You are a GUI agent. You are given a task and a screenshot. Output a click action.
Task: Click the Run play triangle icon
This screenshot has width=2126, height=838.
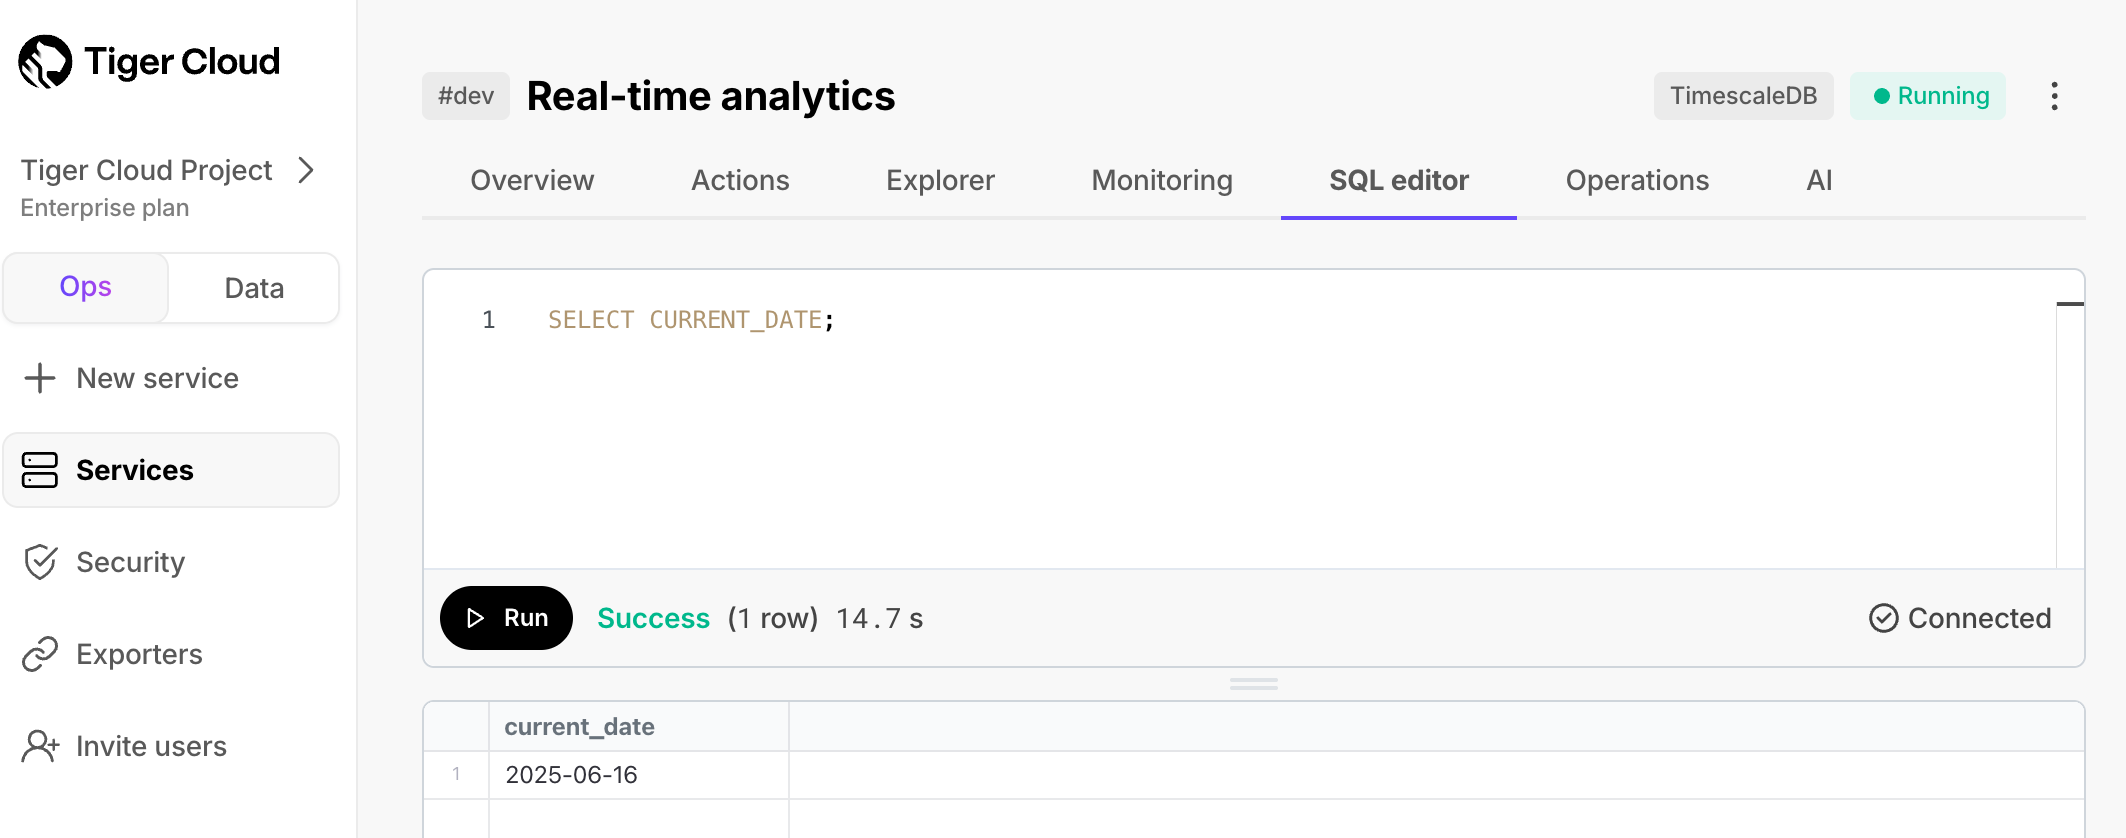(476, 618)
